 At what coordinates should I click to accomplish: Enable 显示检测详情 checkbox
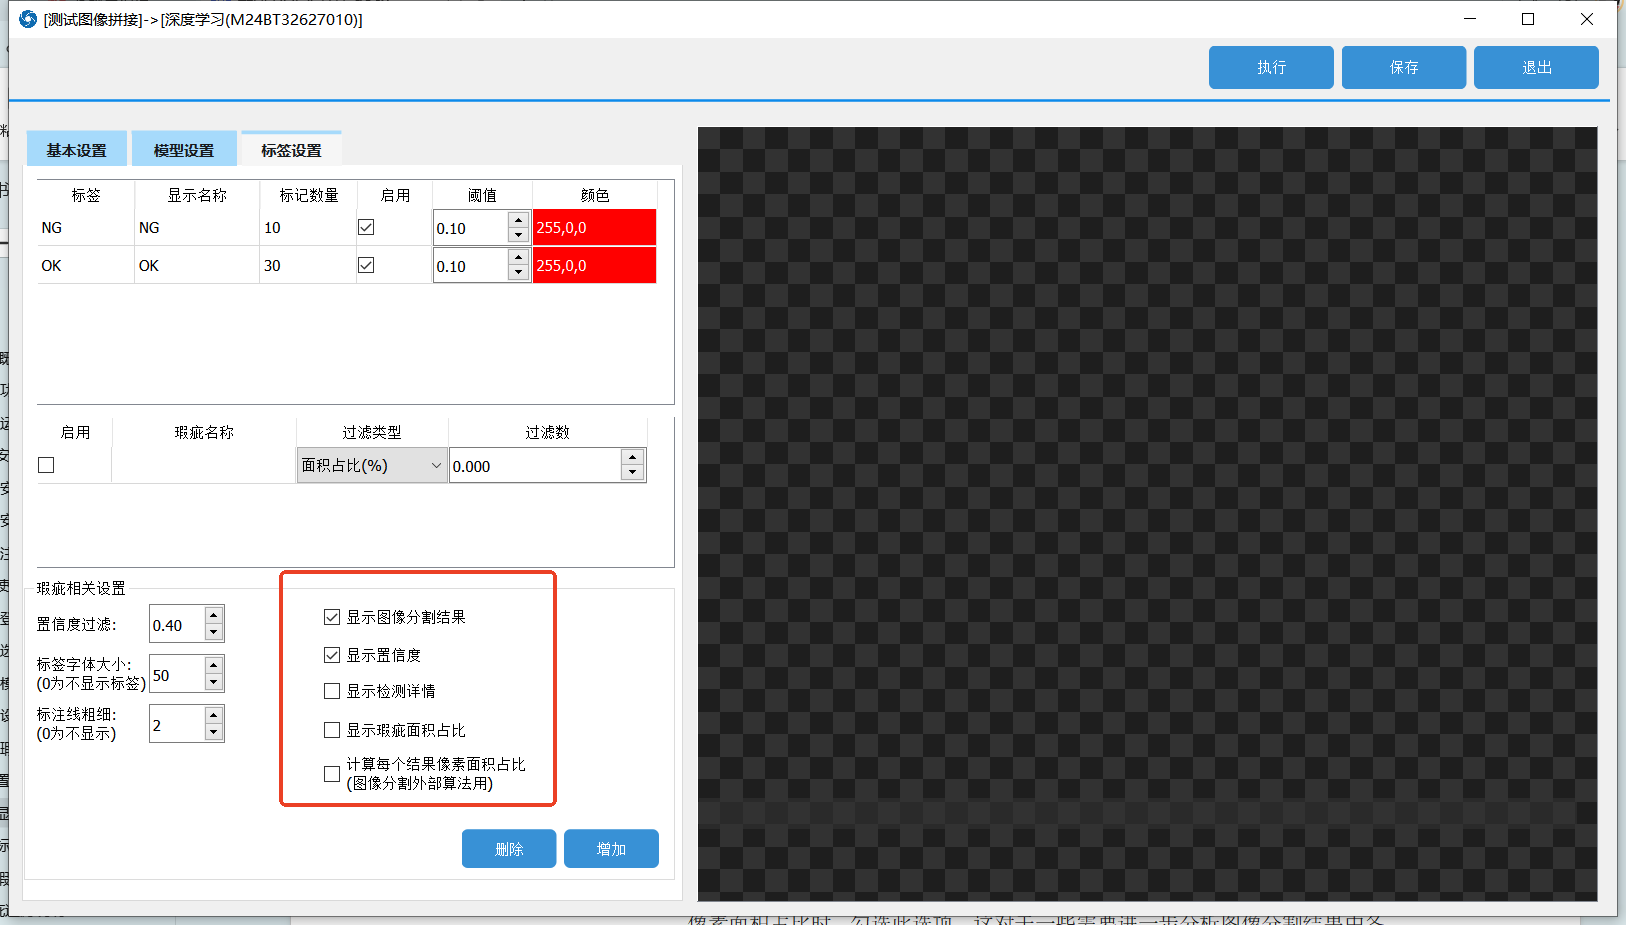pos(332,691)
